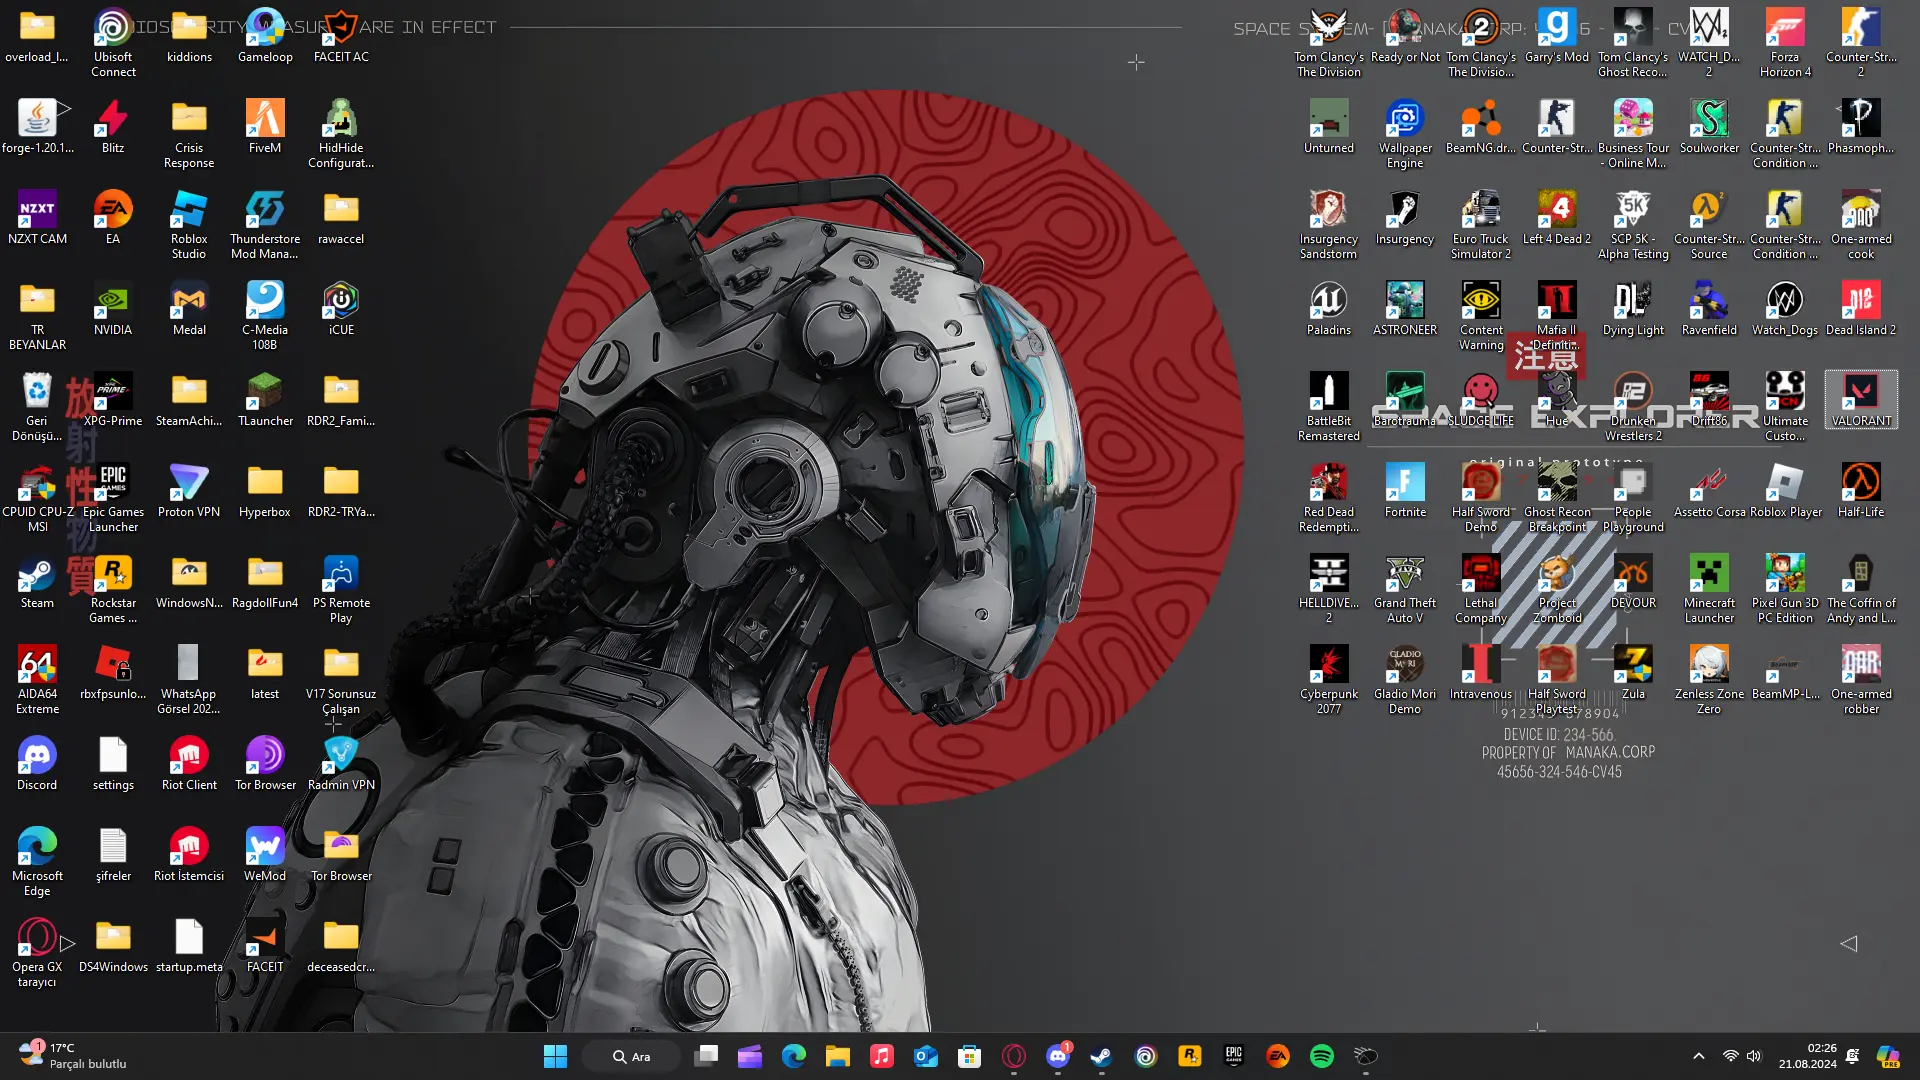
Task: Open Outlook from the taskbar
Action: tap(926, 1056)
